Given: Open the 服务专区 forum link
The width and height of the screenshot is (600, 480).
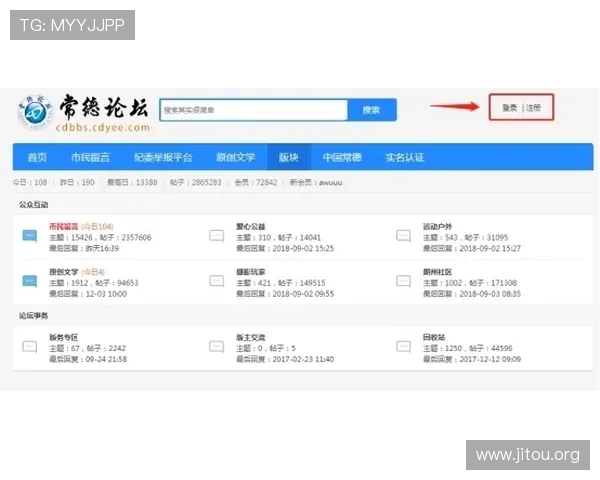Looking at the screenshot, I should click(x=64, y=338).
